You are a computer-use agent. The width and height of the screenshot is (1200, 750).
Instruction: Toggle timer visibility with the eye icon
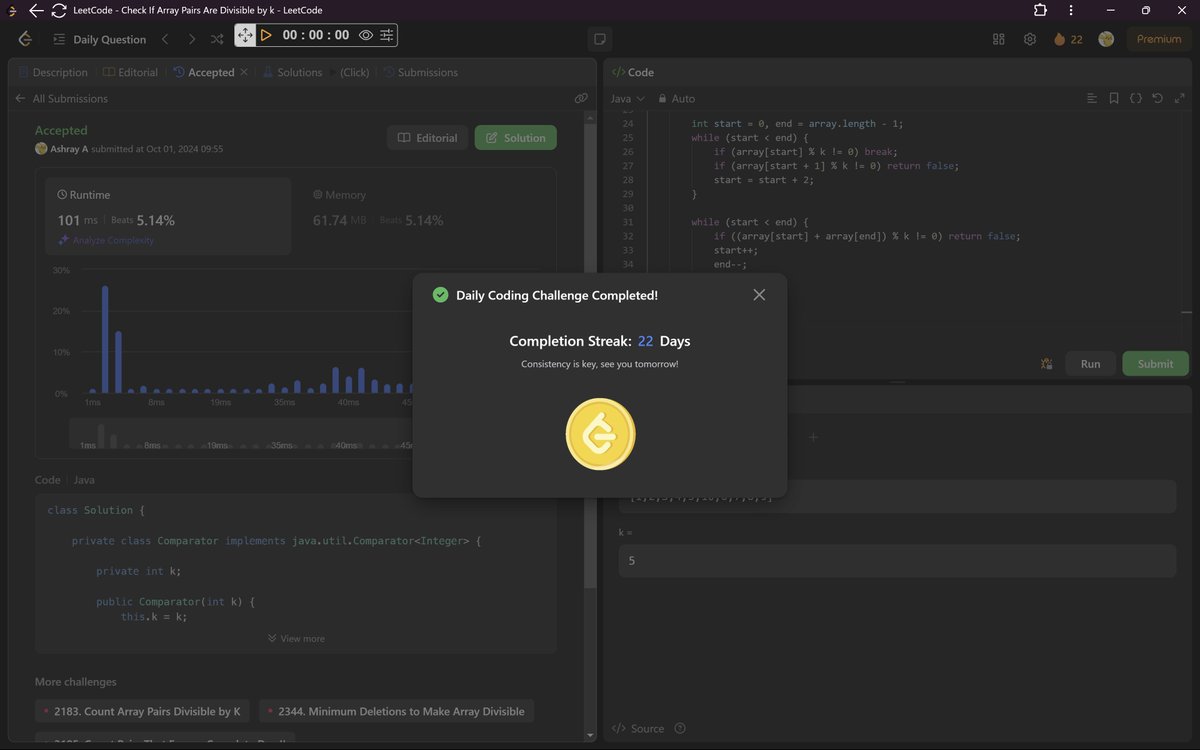point(366,35)
